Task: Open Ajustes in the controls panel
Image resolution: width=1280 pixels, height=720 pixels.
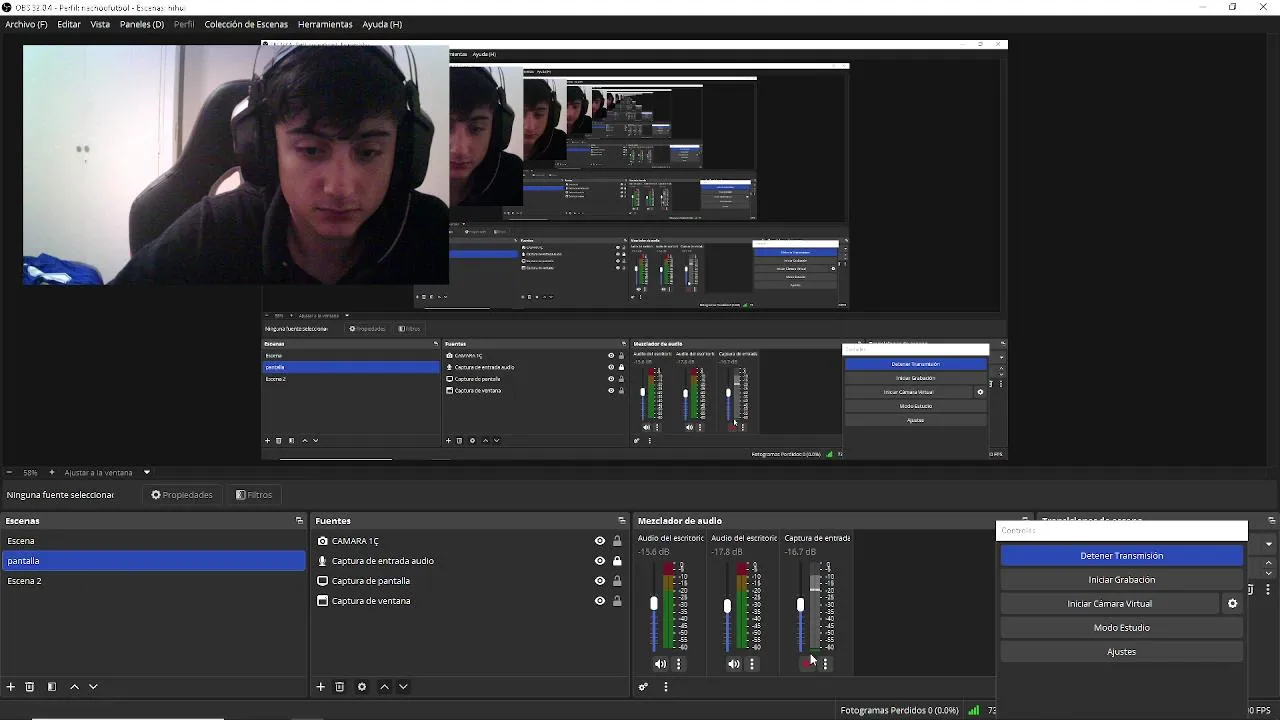Action: 1122,652
